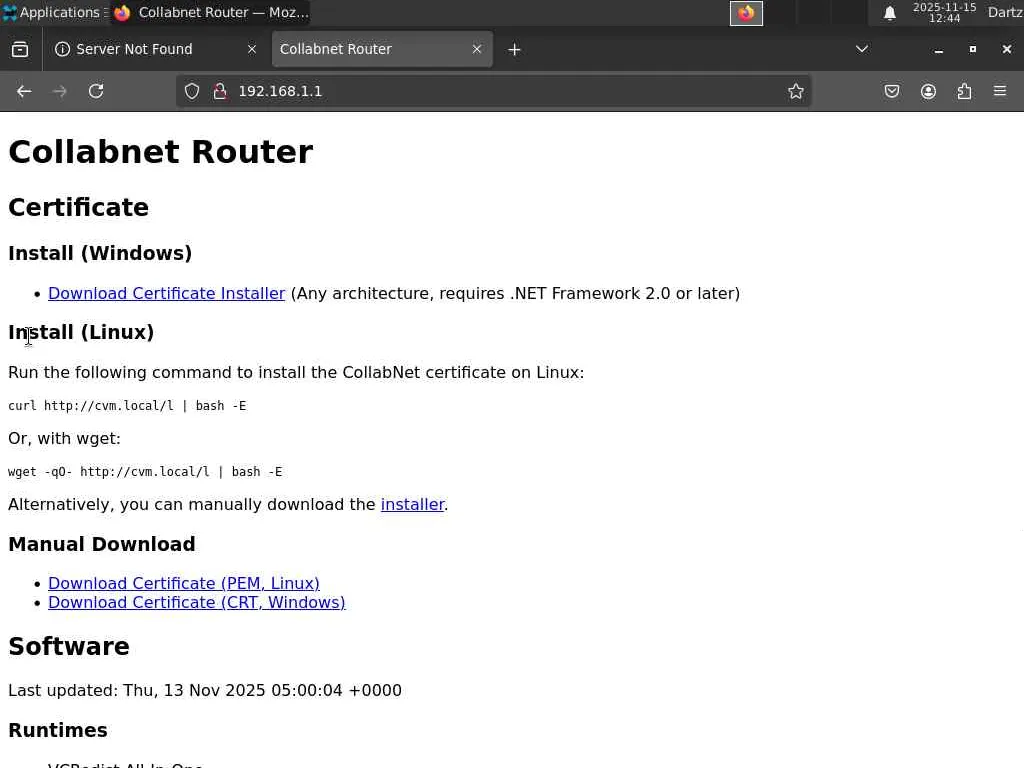Click the Software heading

point(69,646)
